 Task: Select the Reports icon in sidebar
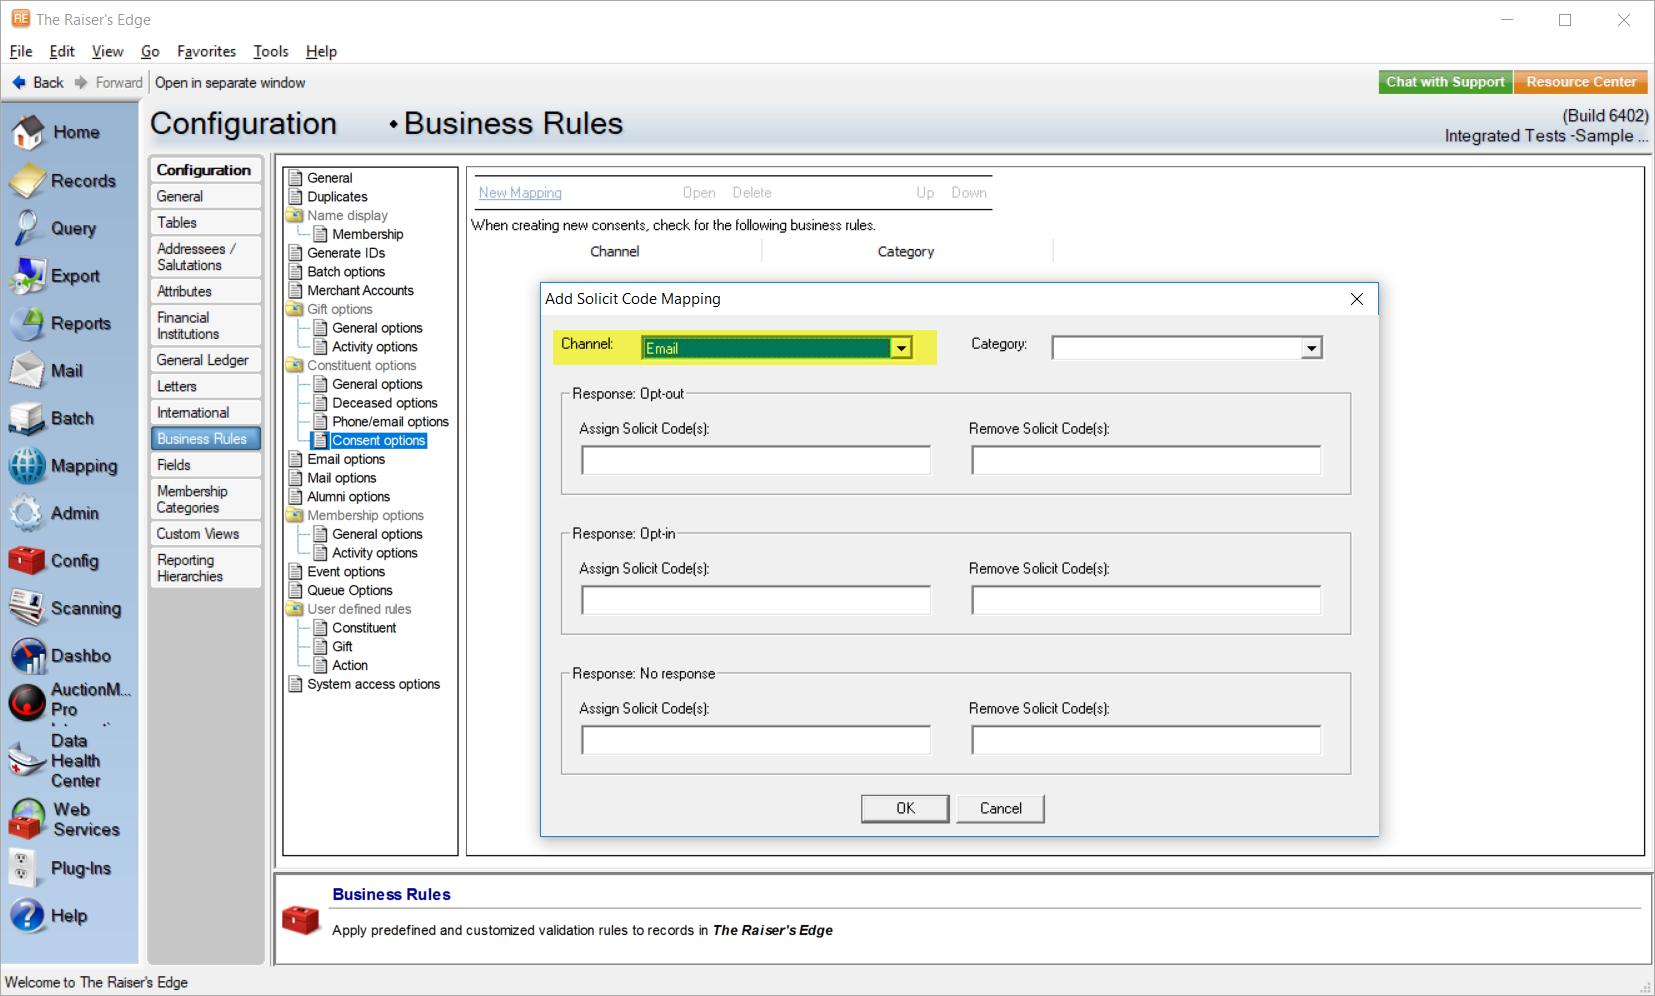27,324
